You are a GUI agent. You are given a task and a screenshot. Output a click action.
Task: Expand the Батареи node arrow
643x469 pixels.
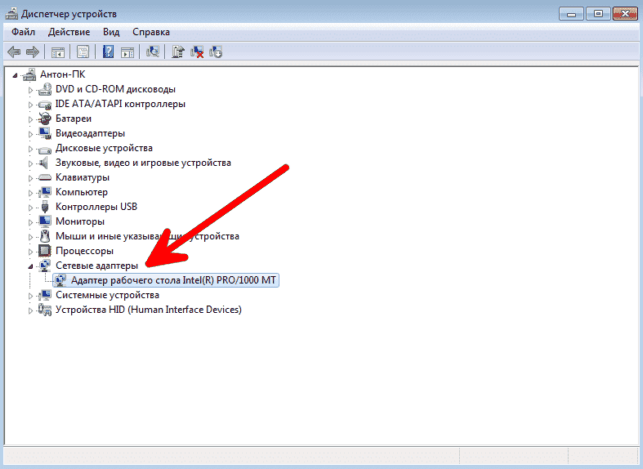[x=30, y=119]
